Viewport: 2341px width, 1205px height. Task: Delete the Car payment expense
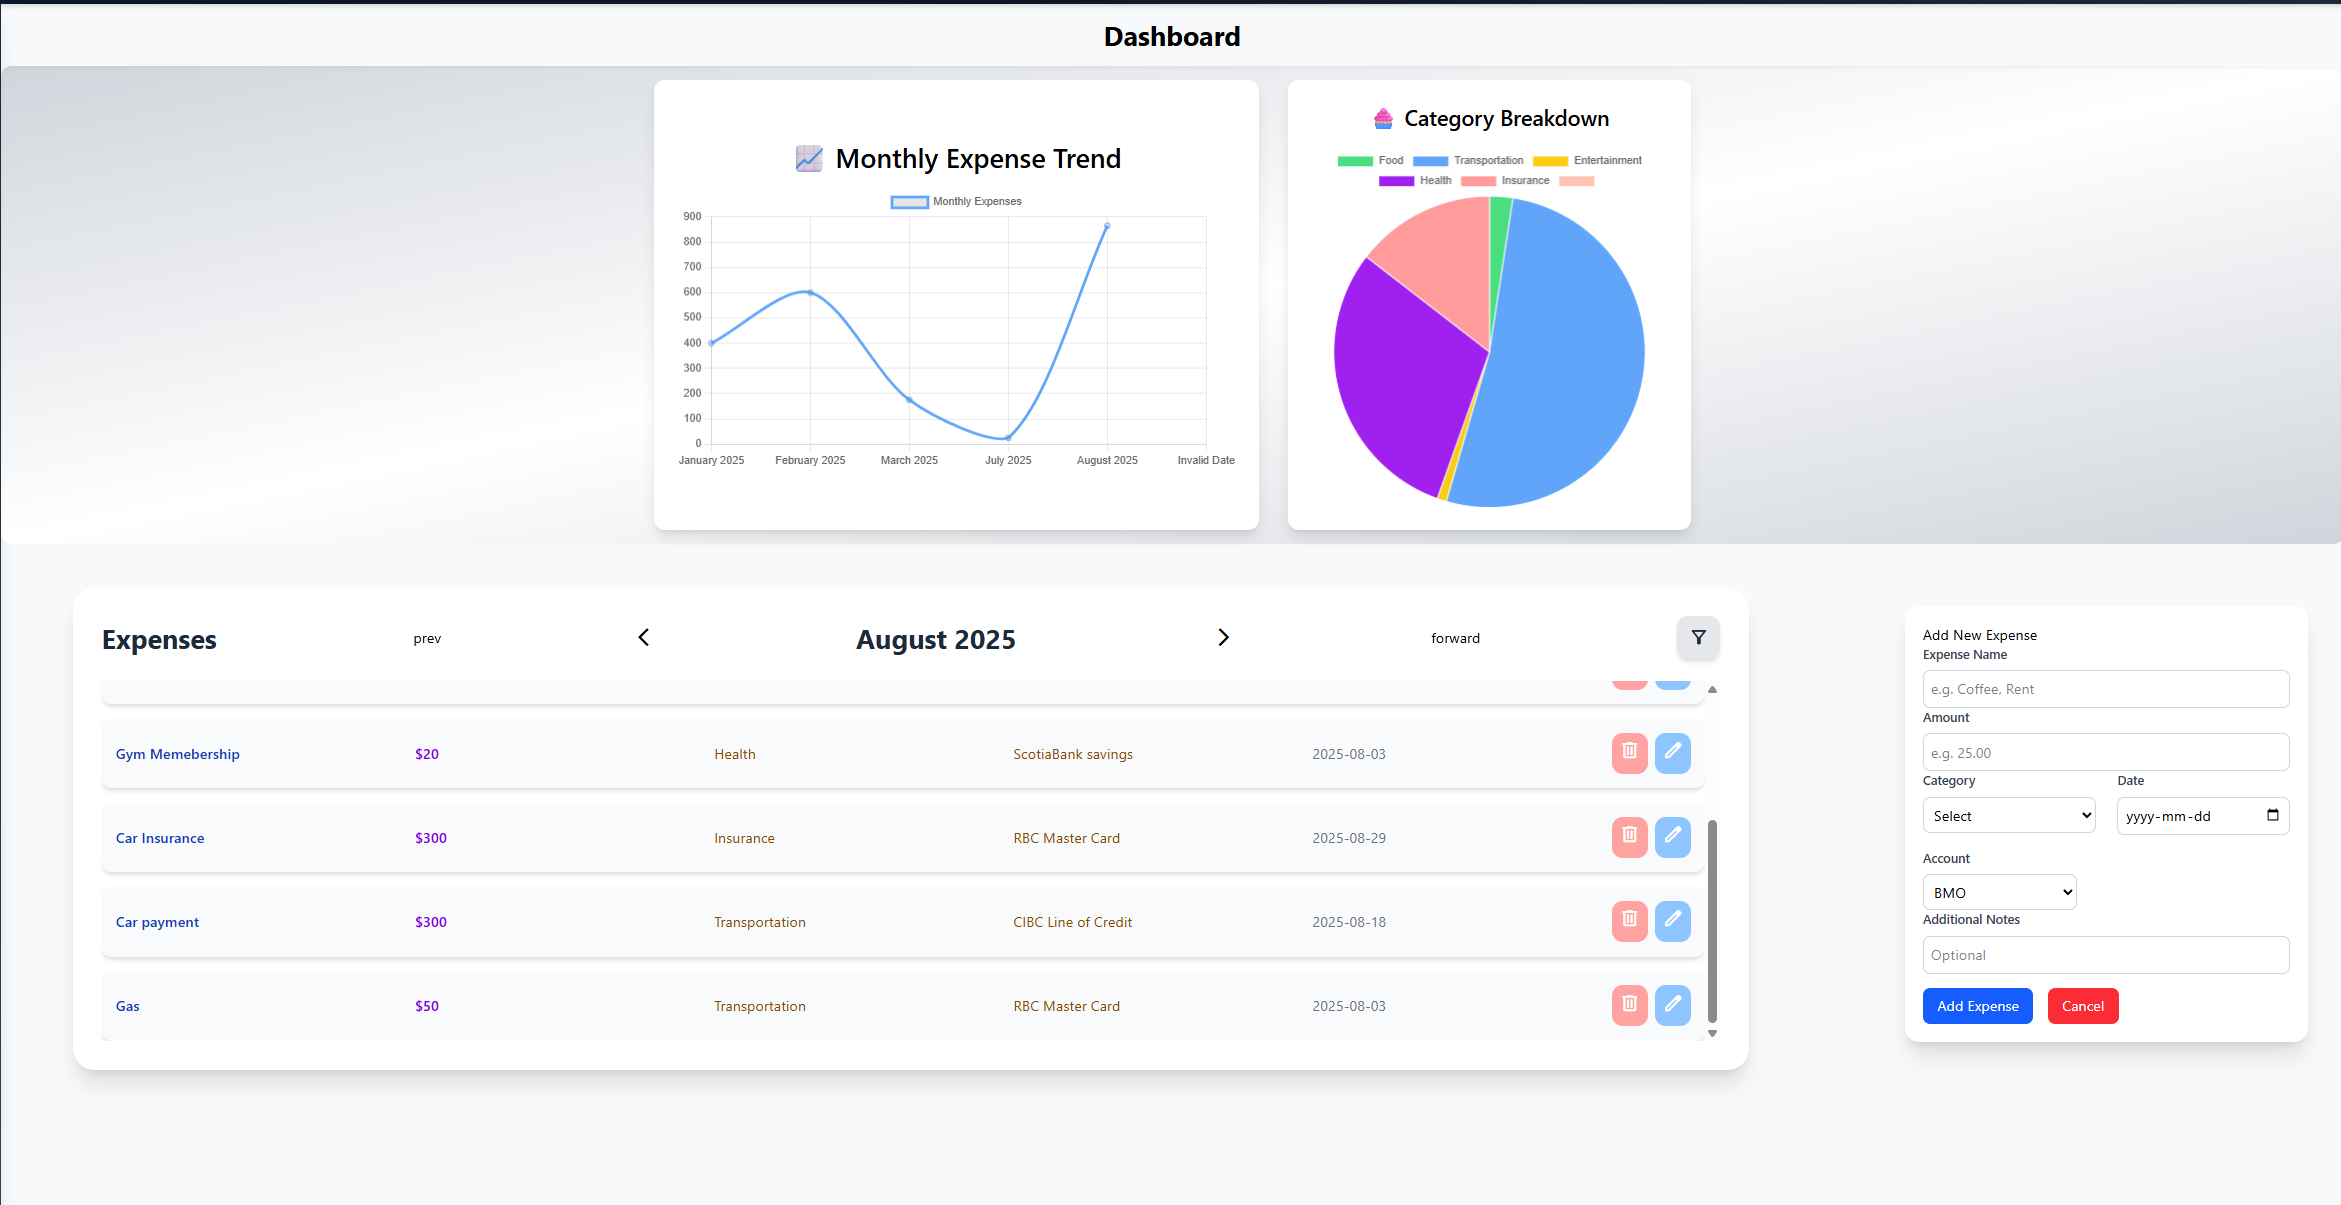[x=1629, y=921]
